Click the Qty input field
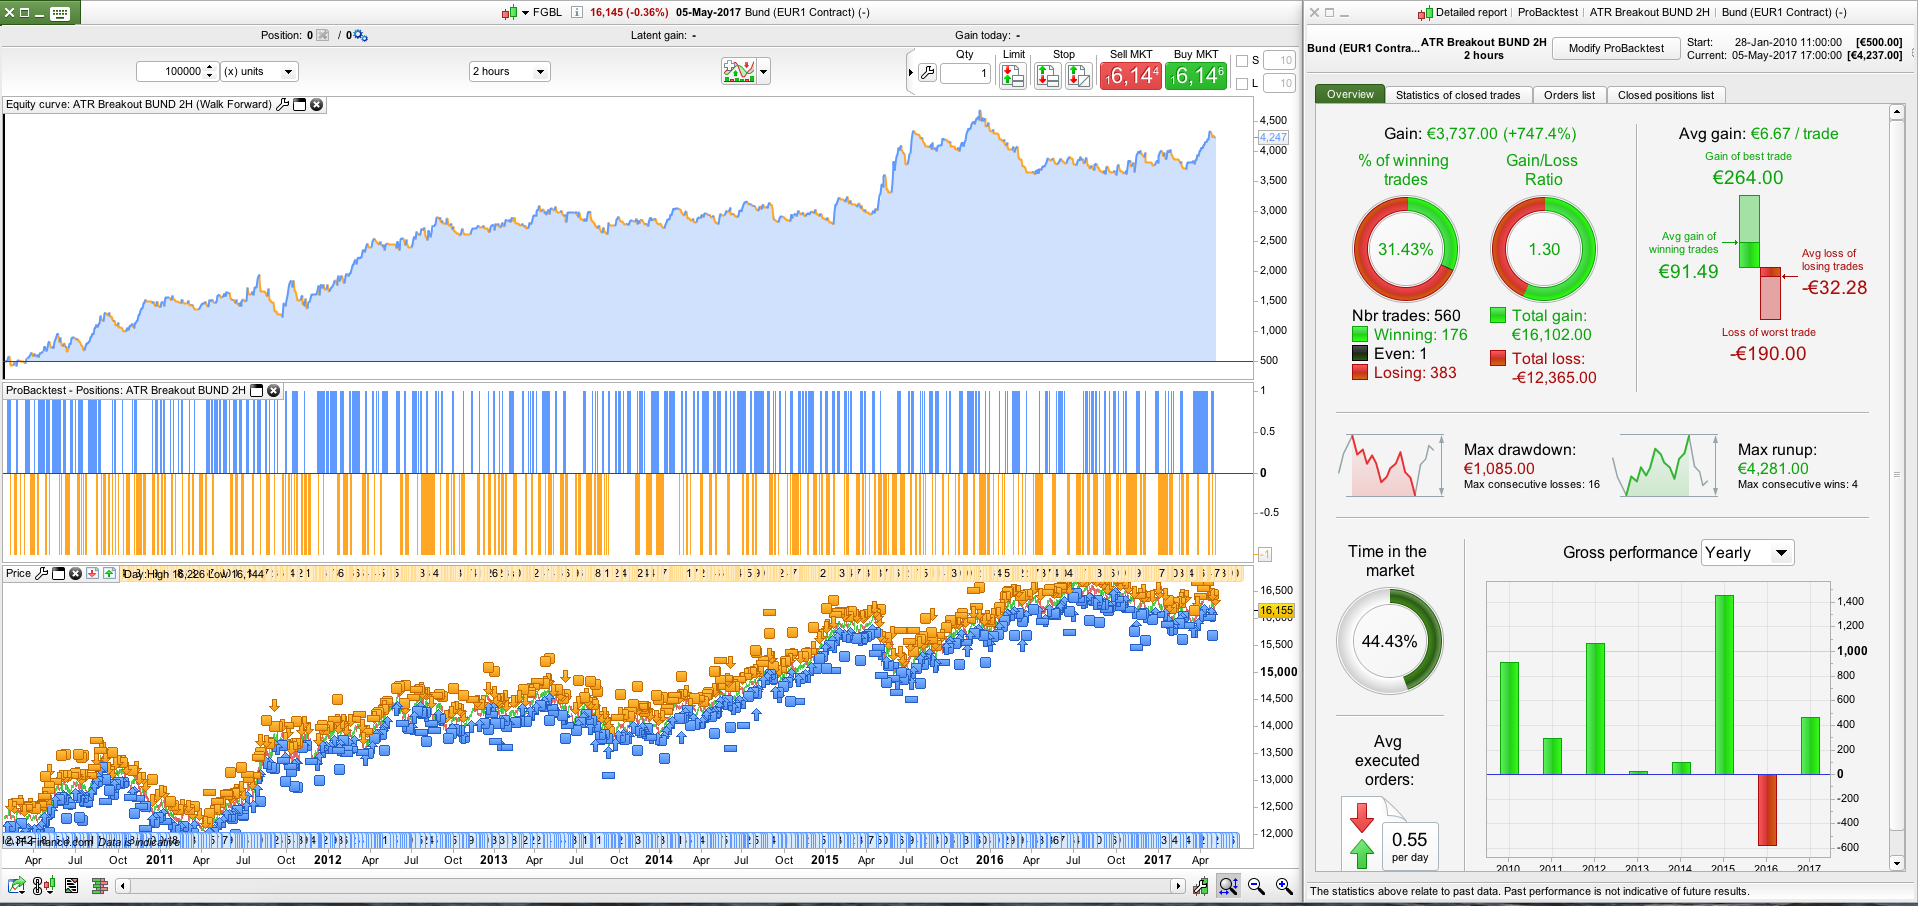The image size is (1918, 906). click(965, 73)
